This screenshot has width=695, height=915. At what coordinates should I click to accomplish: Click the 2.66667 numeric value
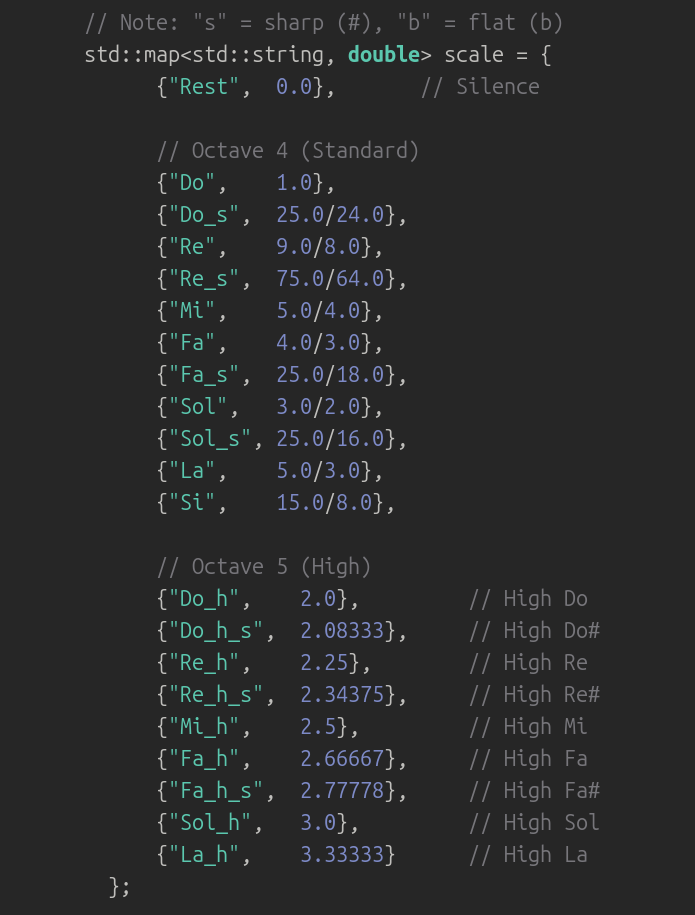coord(342,758)
